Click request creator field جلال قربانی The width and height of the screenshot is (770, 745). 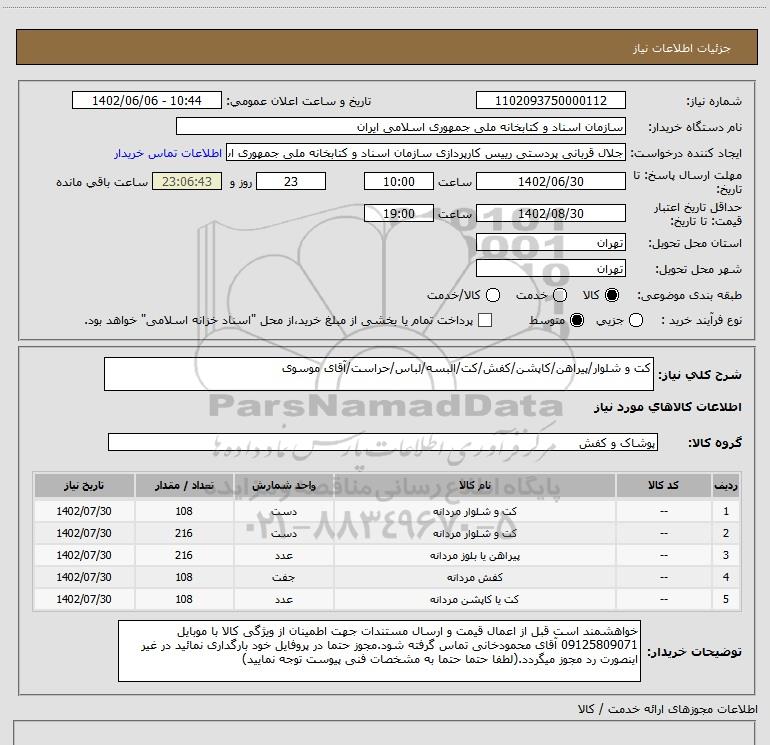pyautogui.click(x=426, y=153)
